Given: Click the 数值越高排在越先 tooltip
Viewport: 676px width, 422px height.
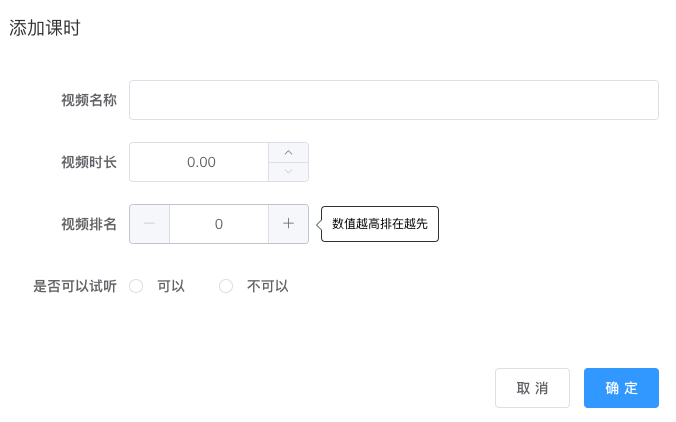Looking at the screenshot, I should [380, 224].
